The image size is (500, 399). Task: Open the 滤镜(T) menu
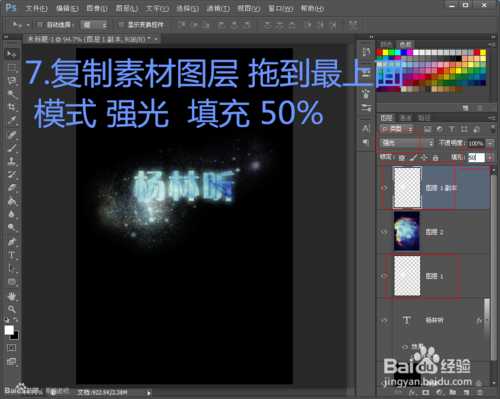coord(218,8)
